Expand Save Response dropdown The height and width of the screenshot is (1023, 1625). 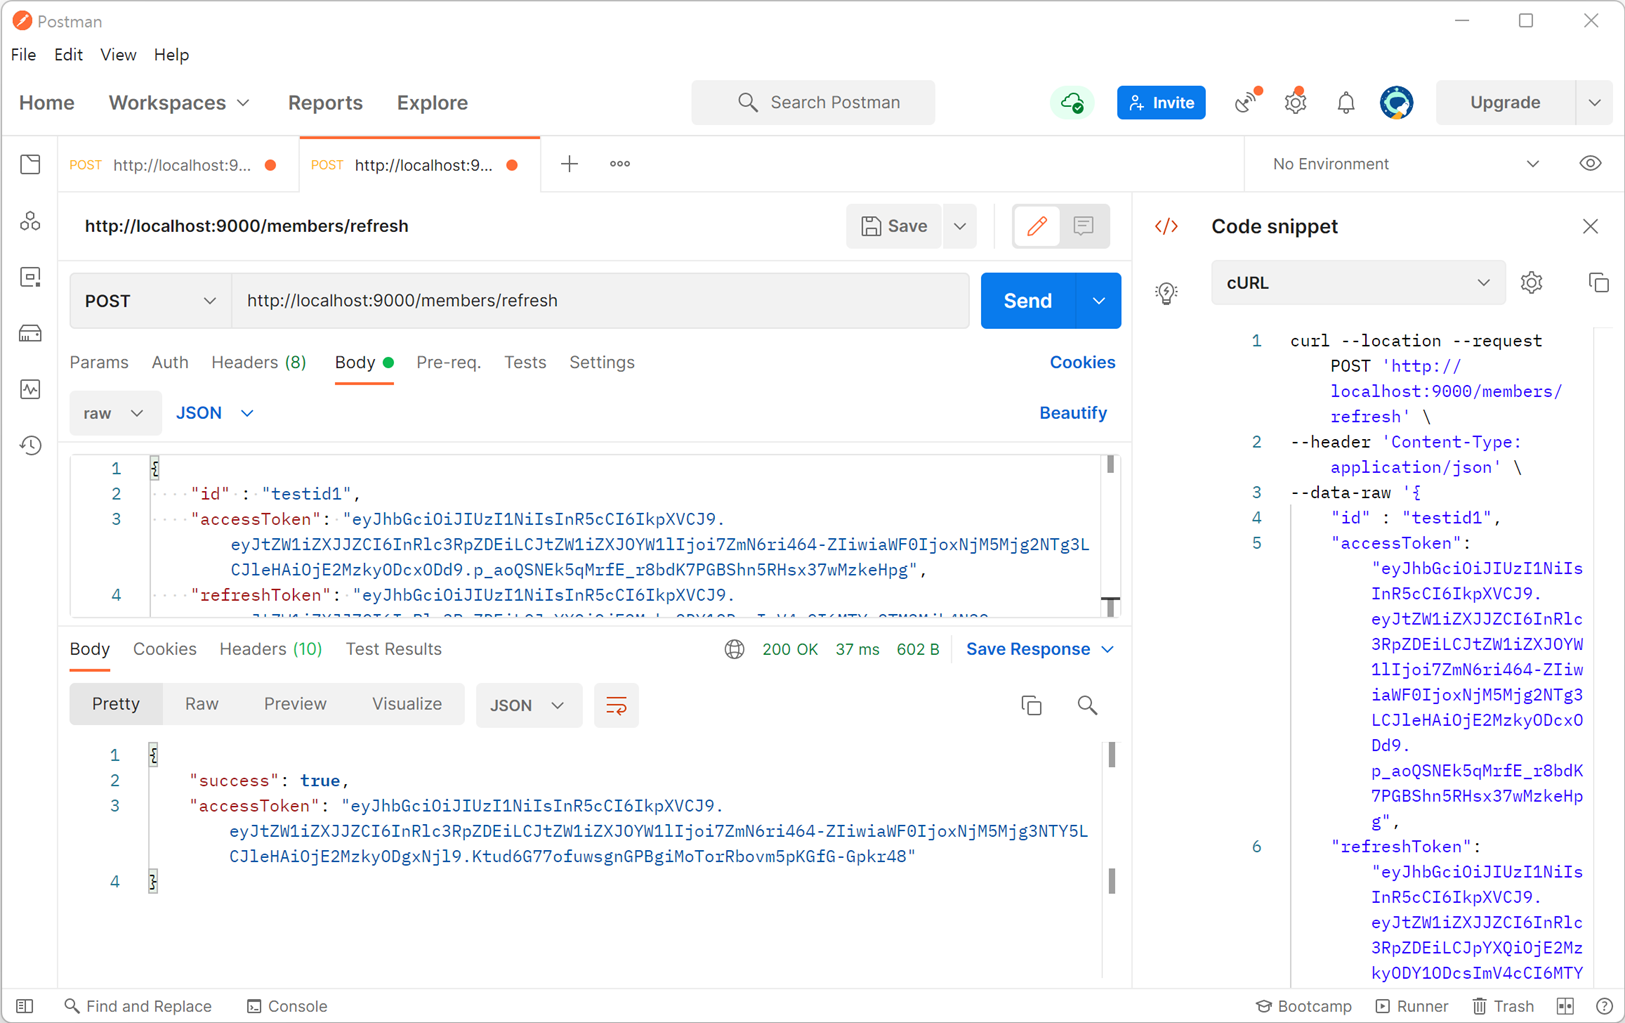[1040, 650]
